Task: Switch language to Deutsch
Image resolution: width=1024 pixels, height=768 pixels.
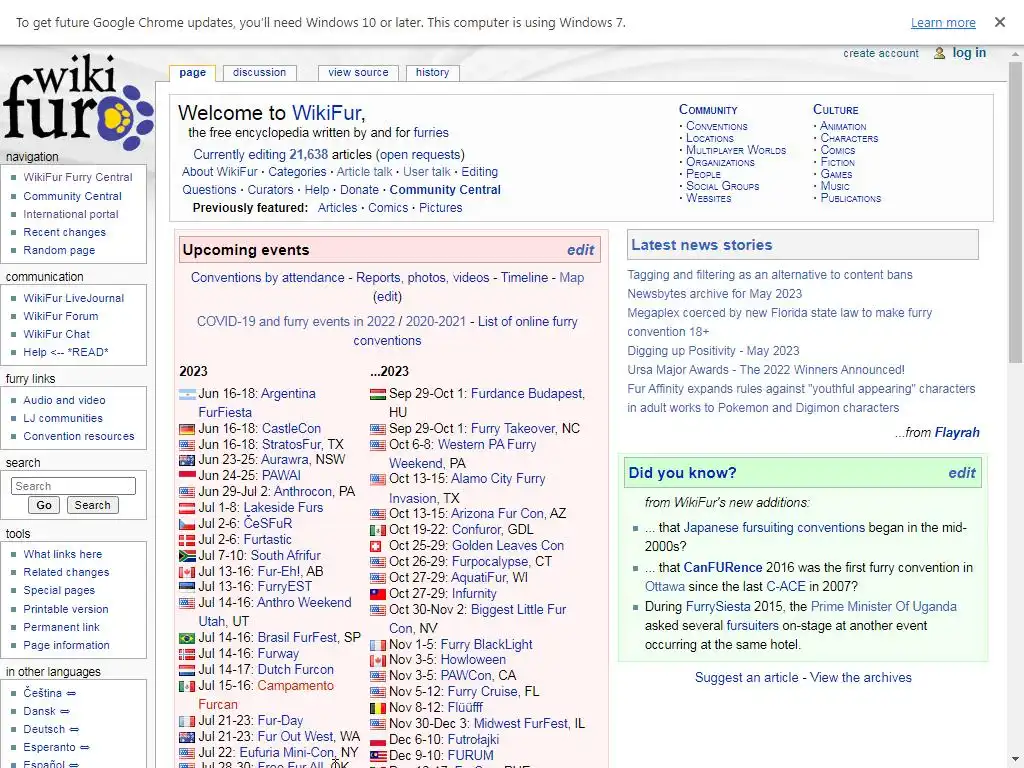Action: [x=44, y=729]
